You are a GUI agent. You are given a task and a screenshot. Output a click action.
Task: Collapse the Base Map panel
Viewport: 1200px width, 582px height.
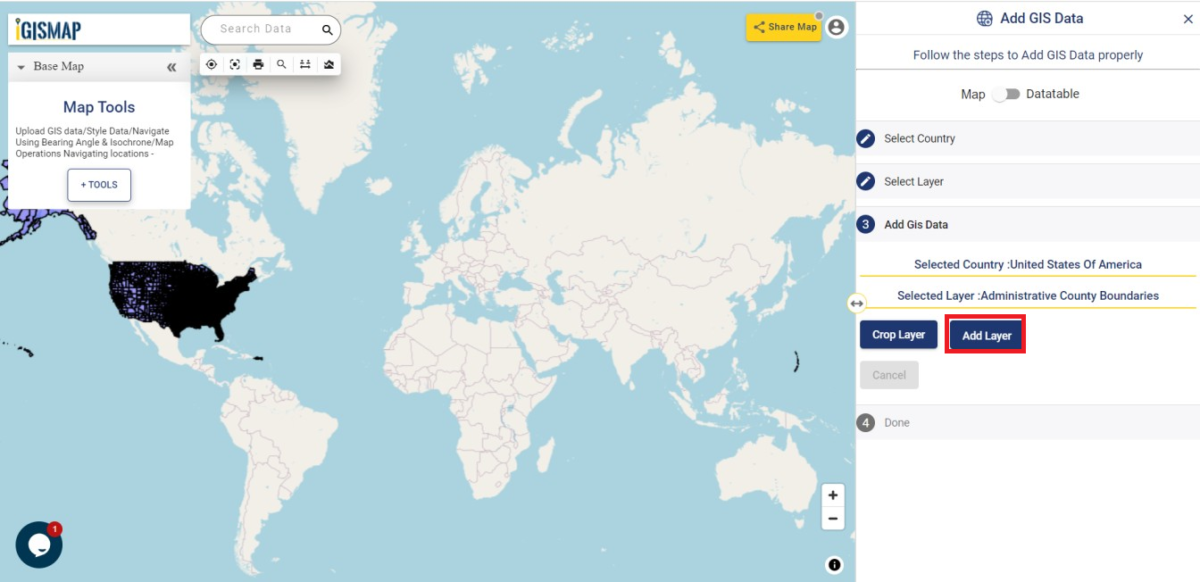tap(171, 67)
